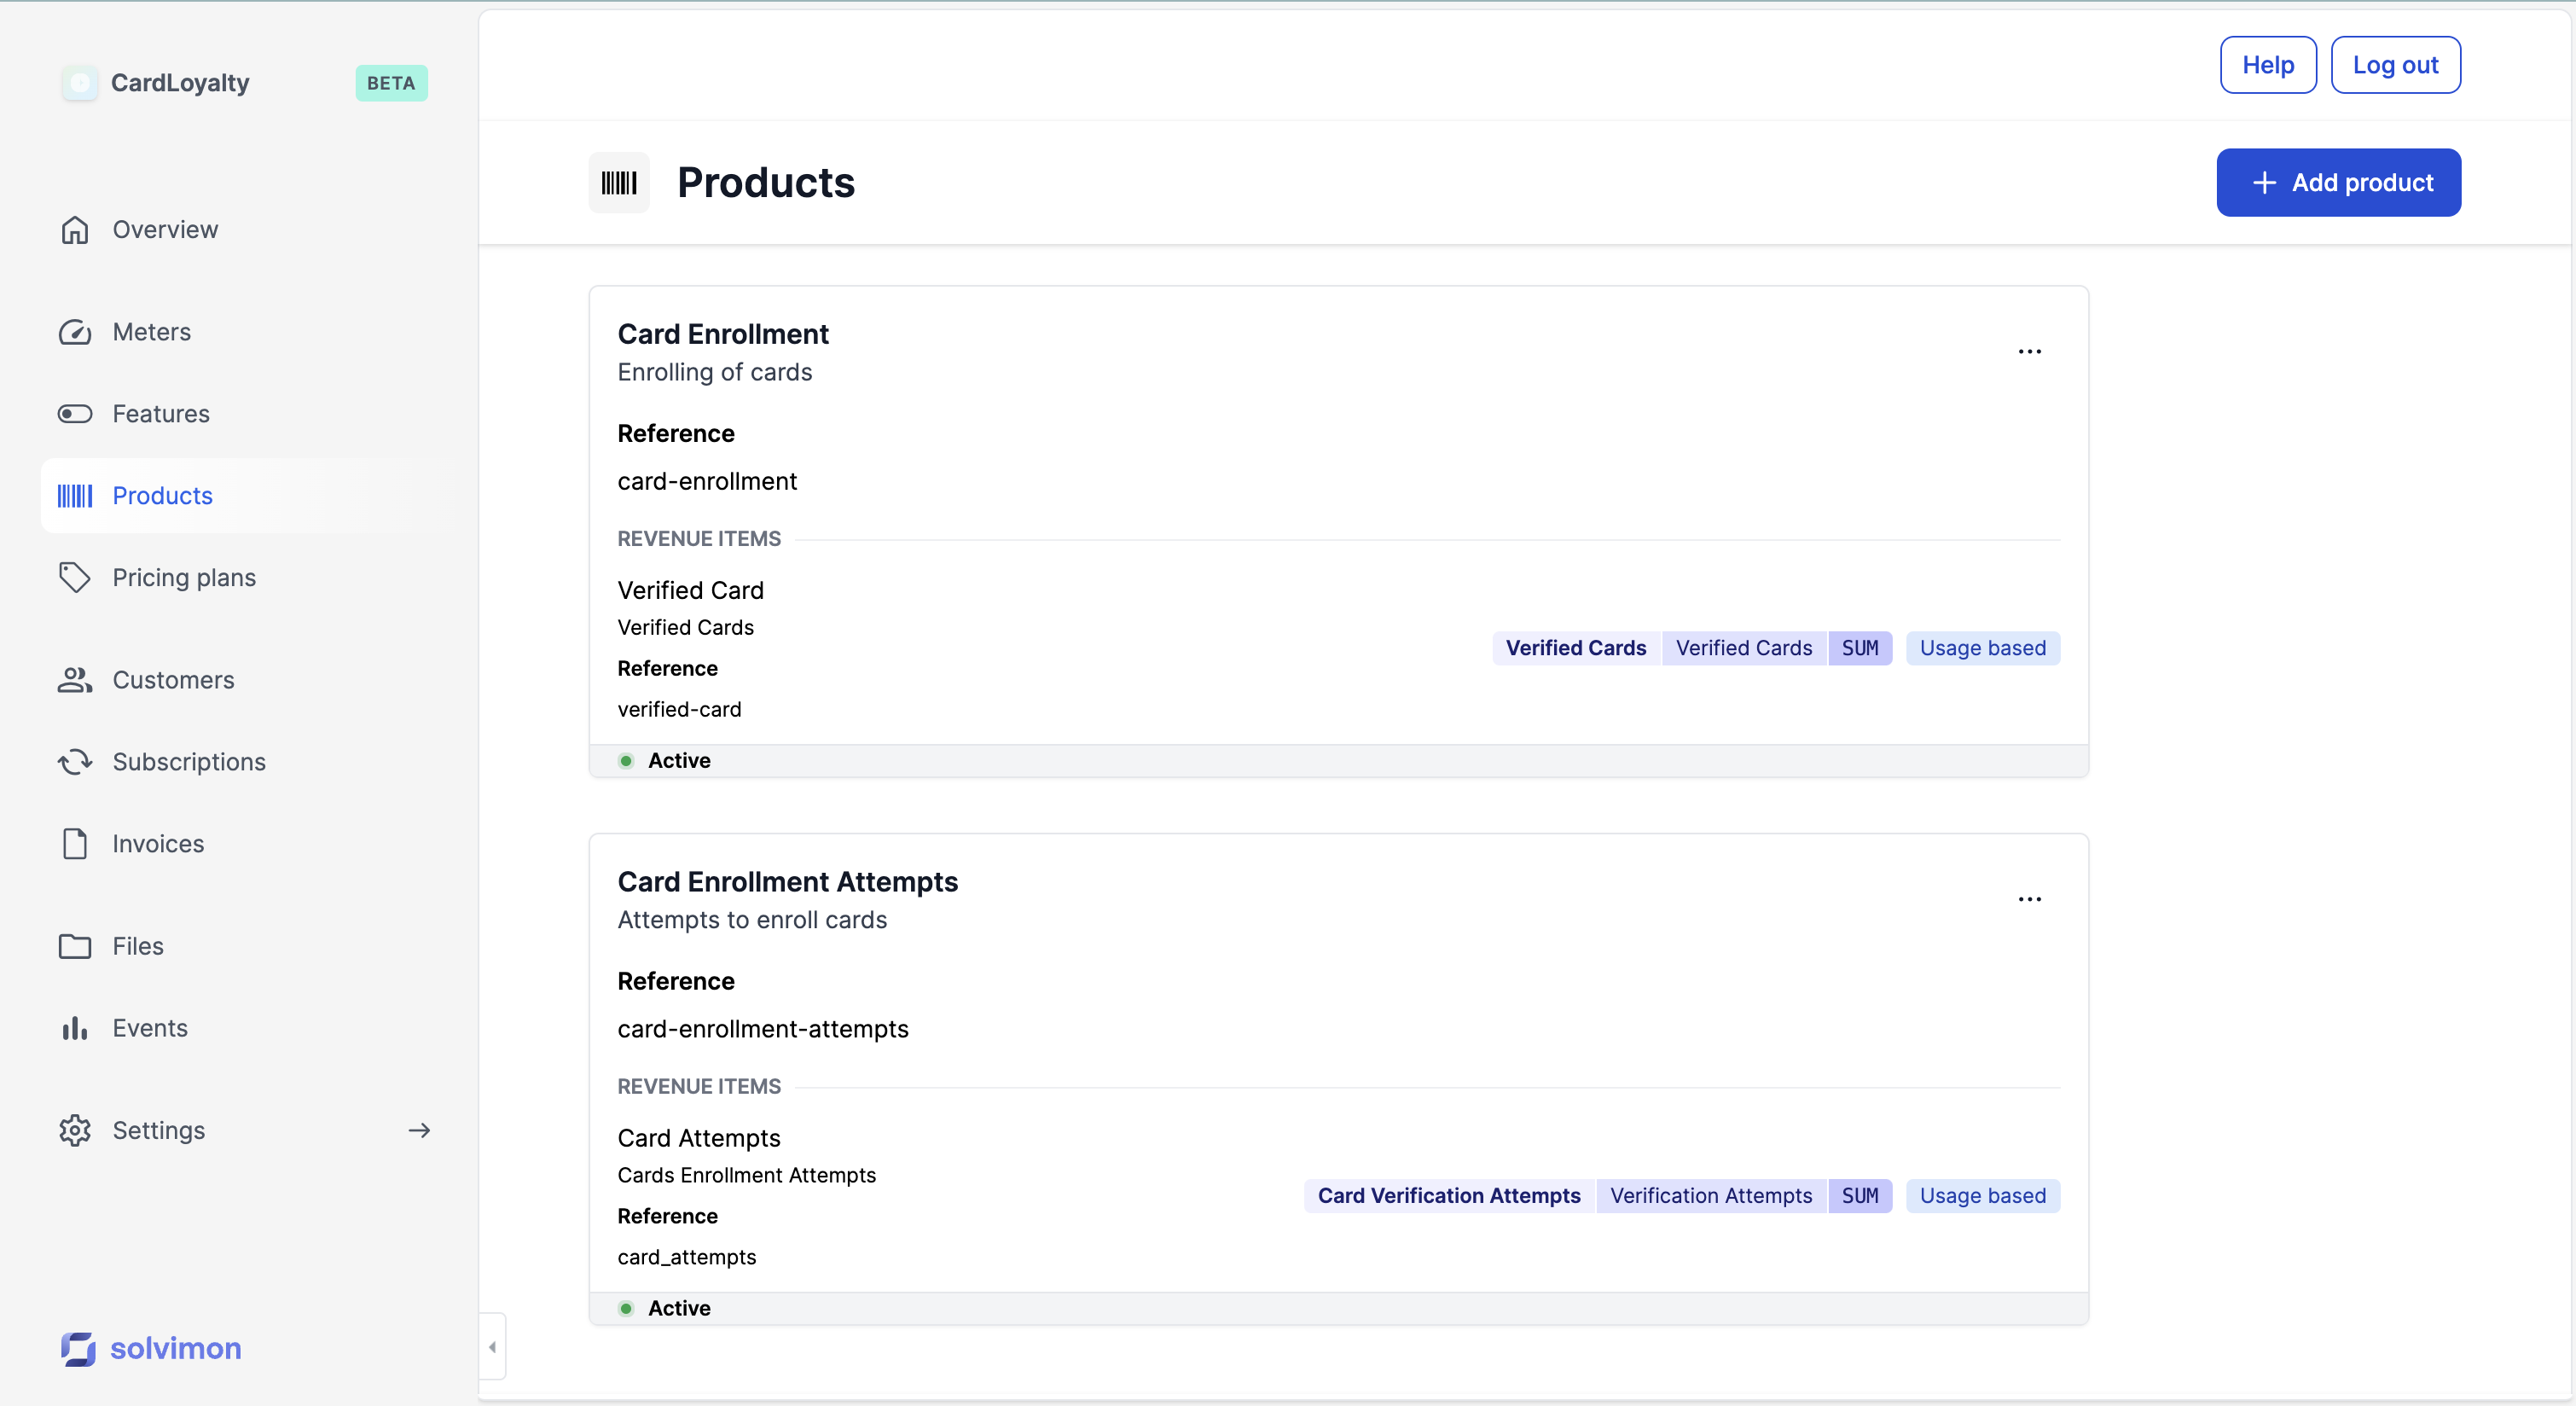The image size is (2576, 1406).
Task: Click the Solvimon logo at bottom
Action: click(151, 1348)
